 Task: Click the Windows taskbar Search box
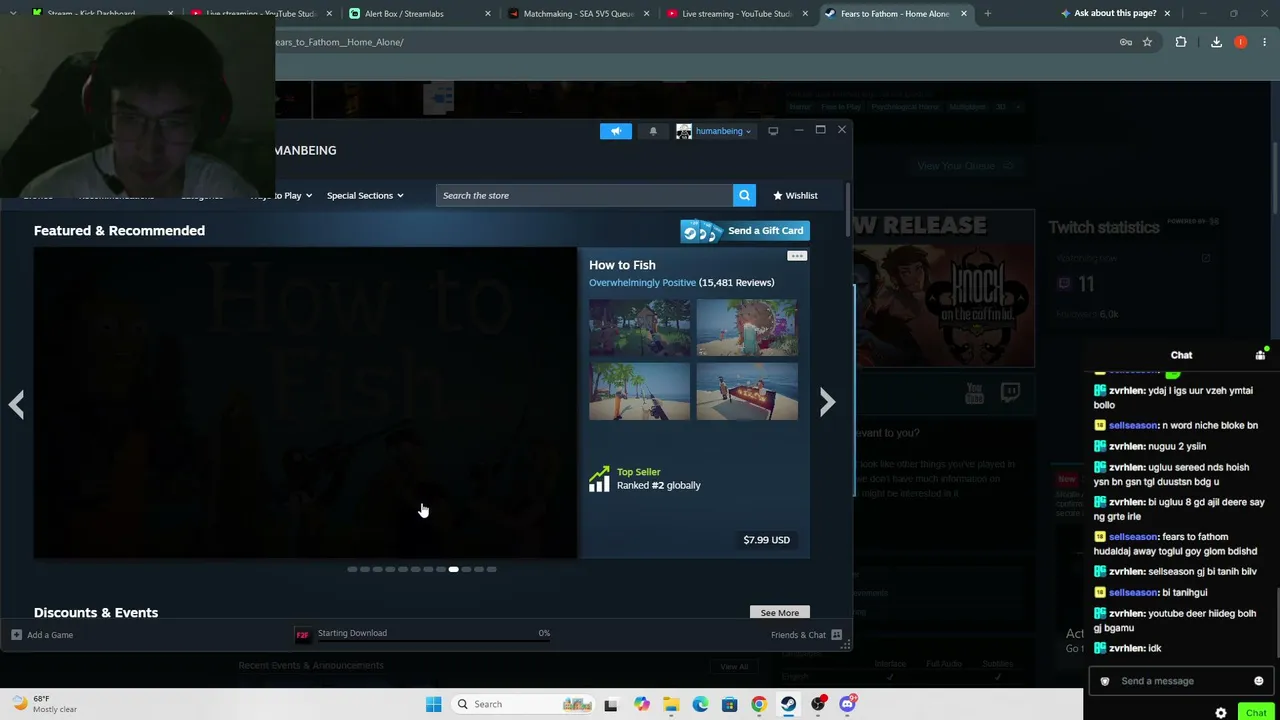point(522,704)
